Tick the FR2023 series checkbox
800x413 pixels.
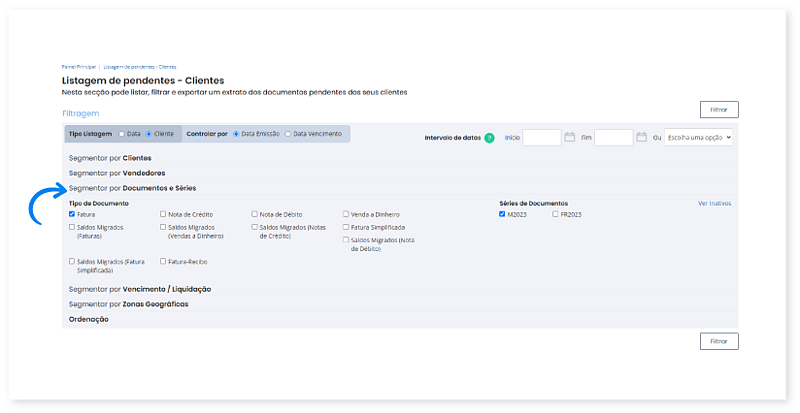555,214
